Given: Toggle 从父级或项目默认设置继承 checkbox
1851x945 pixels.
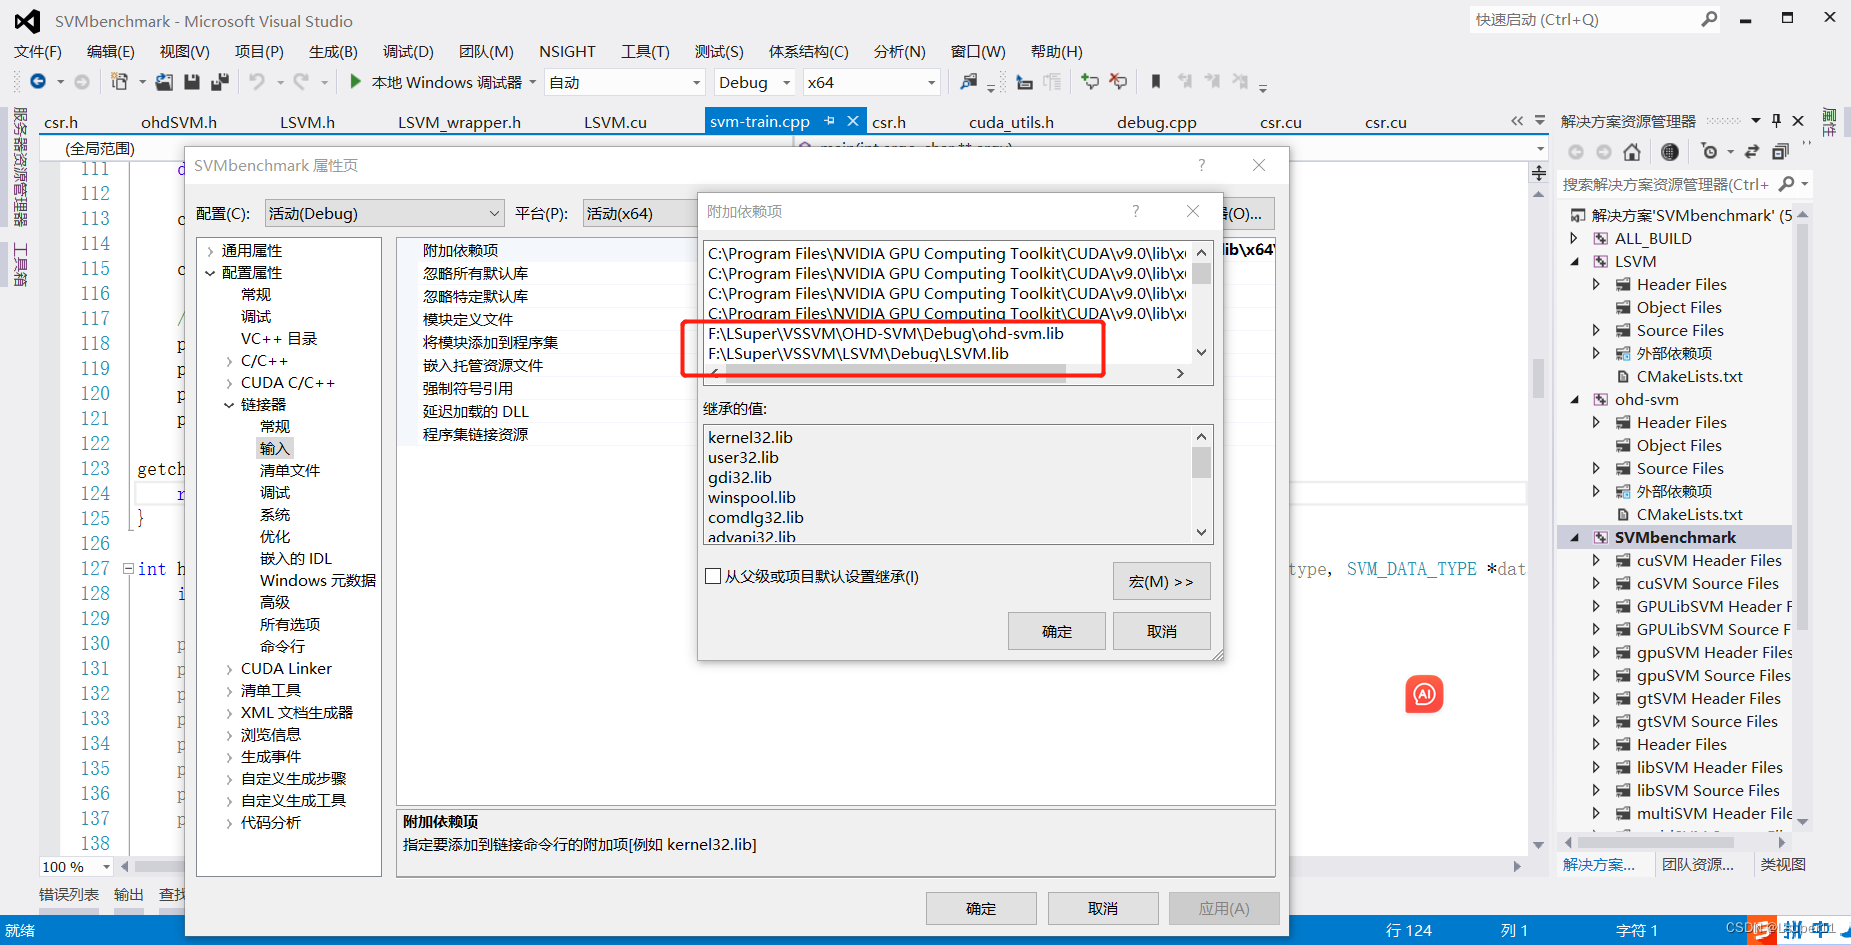Looking at the screenshot, I should (713, 576).
